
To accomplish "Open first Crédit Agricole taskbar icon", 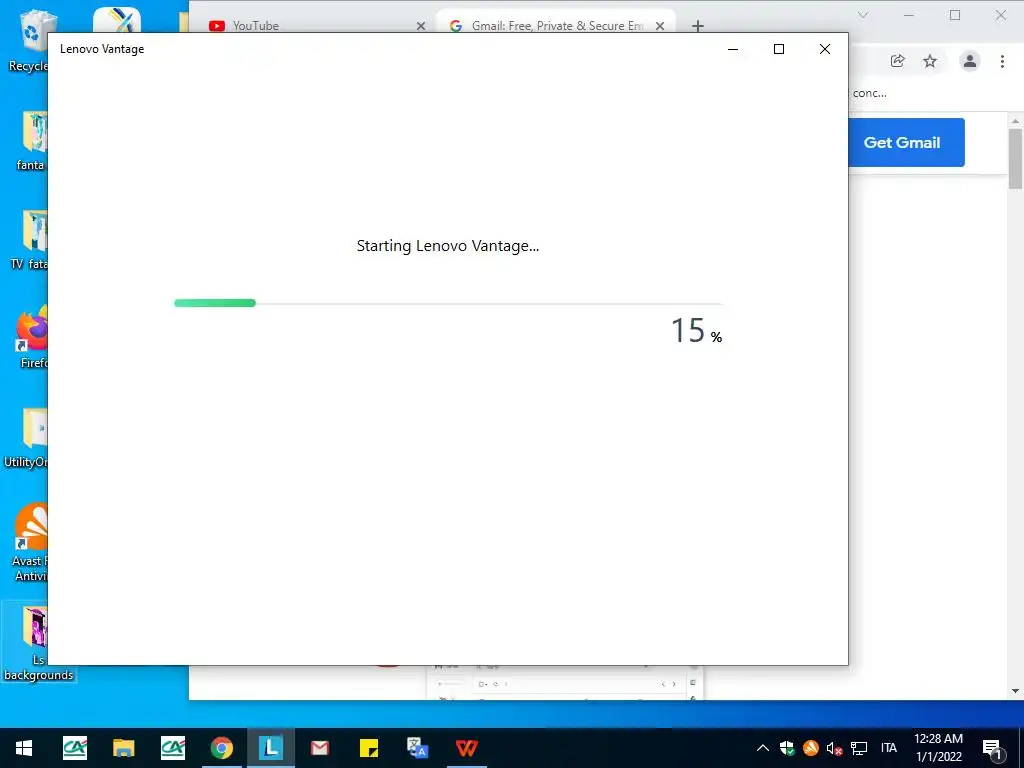I will tap(74, 748).
